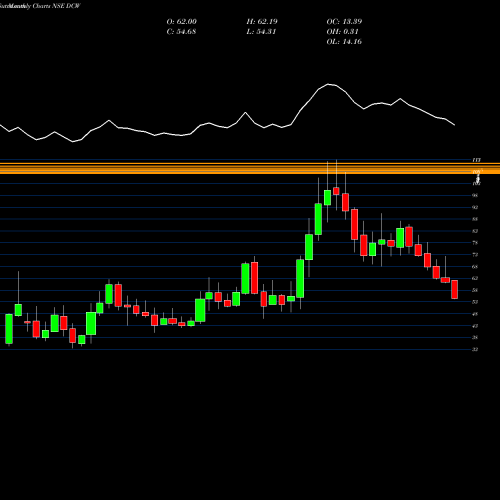The image size is (500, 500).
Task: Click the 78 price axis label
Action: [x=475, y=243]
